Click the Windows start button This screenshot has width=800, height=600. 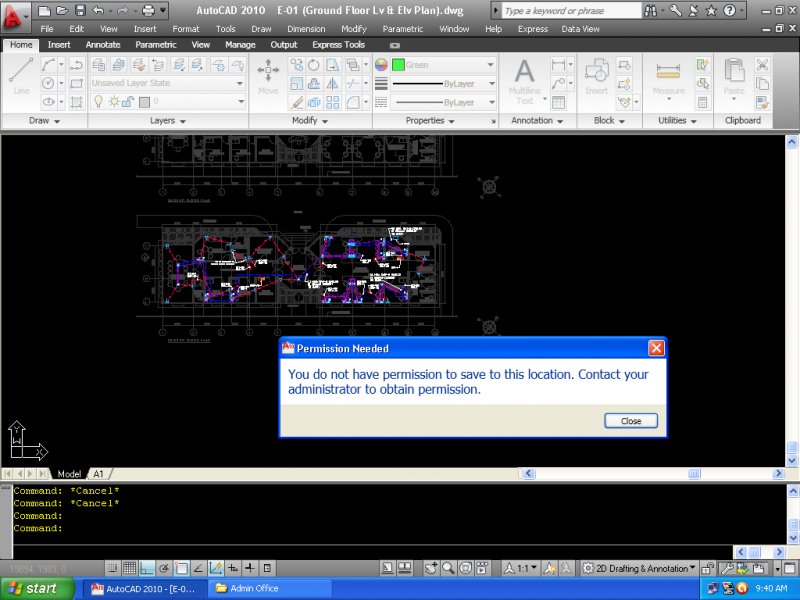tap(37, 589)
